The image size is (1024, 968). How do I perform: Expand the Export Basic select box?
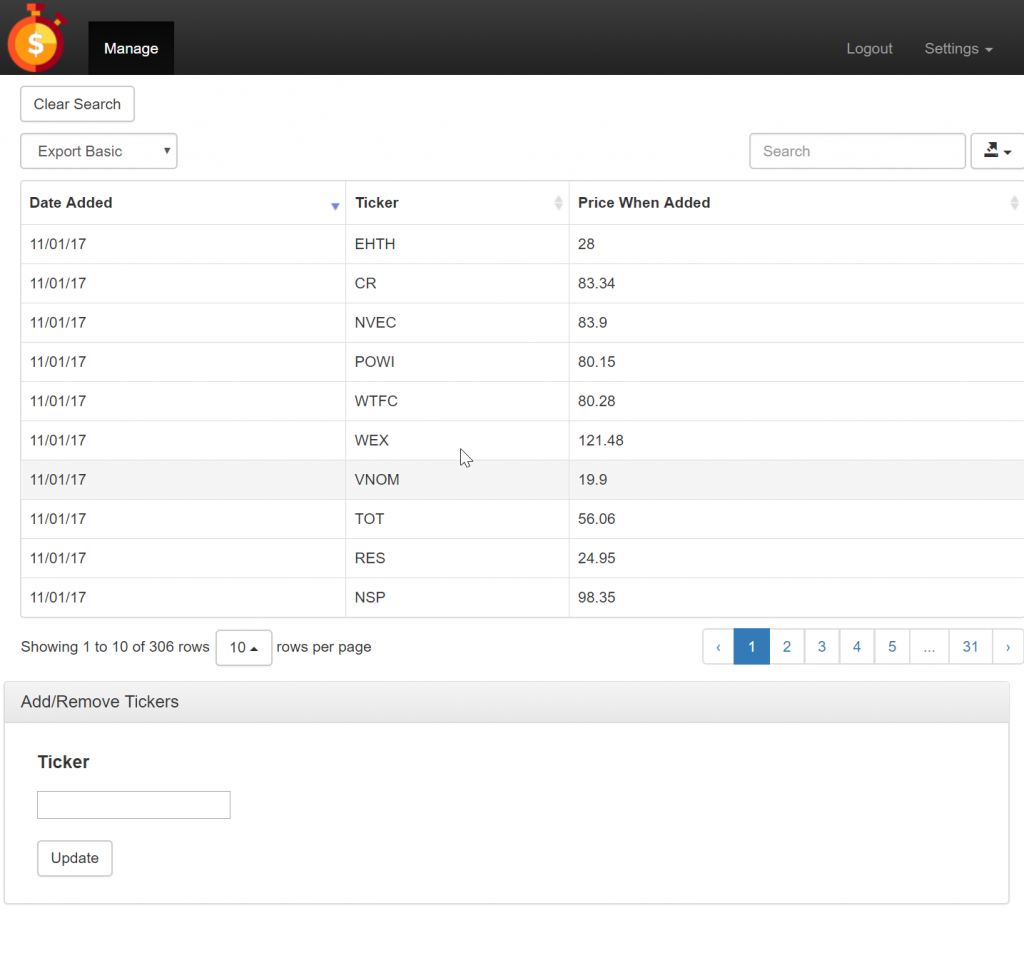pyautogui.click(x=99, y=151)
